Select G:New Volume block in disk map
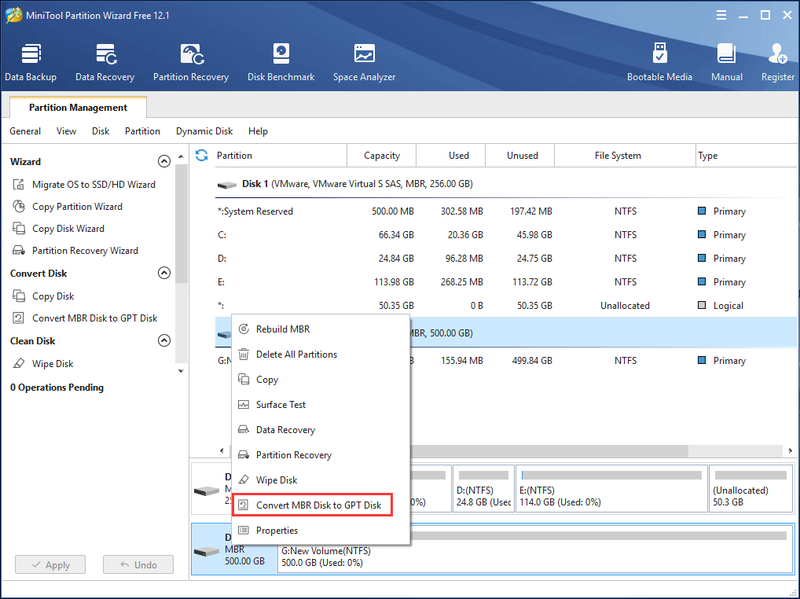800x599 pixels. click(535, 550)
